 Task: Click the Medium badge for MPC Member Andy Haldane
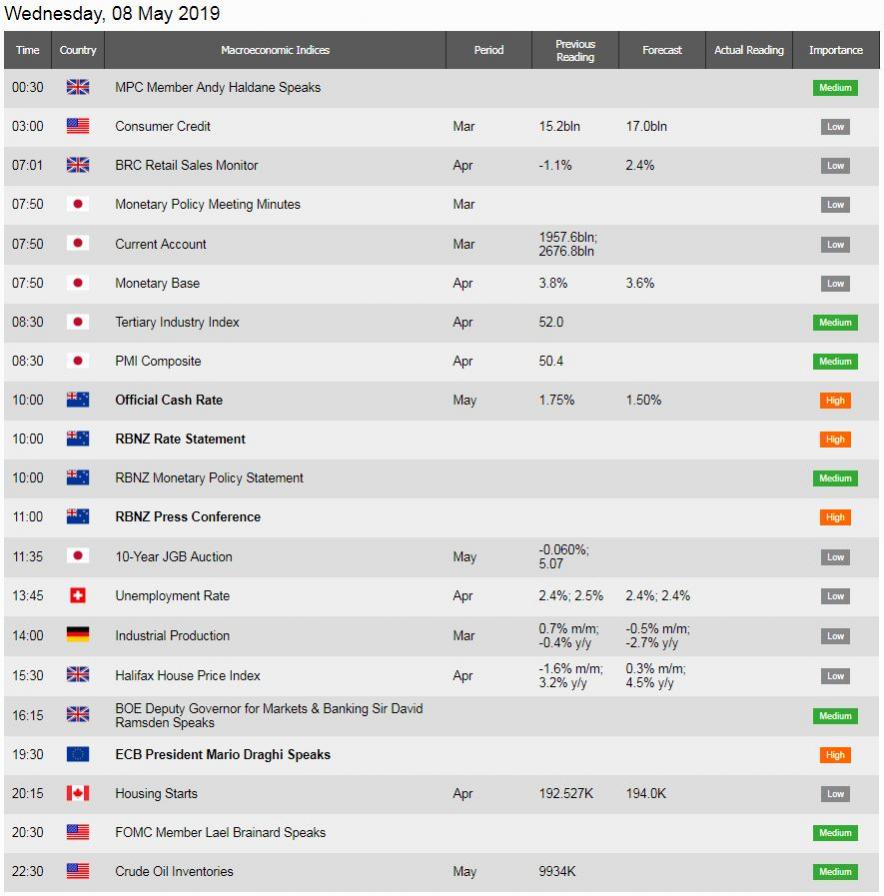[835, 87]
